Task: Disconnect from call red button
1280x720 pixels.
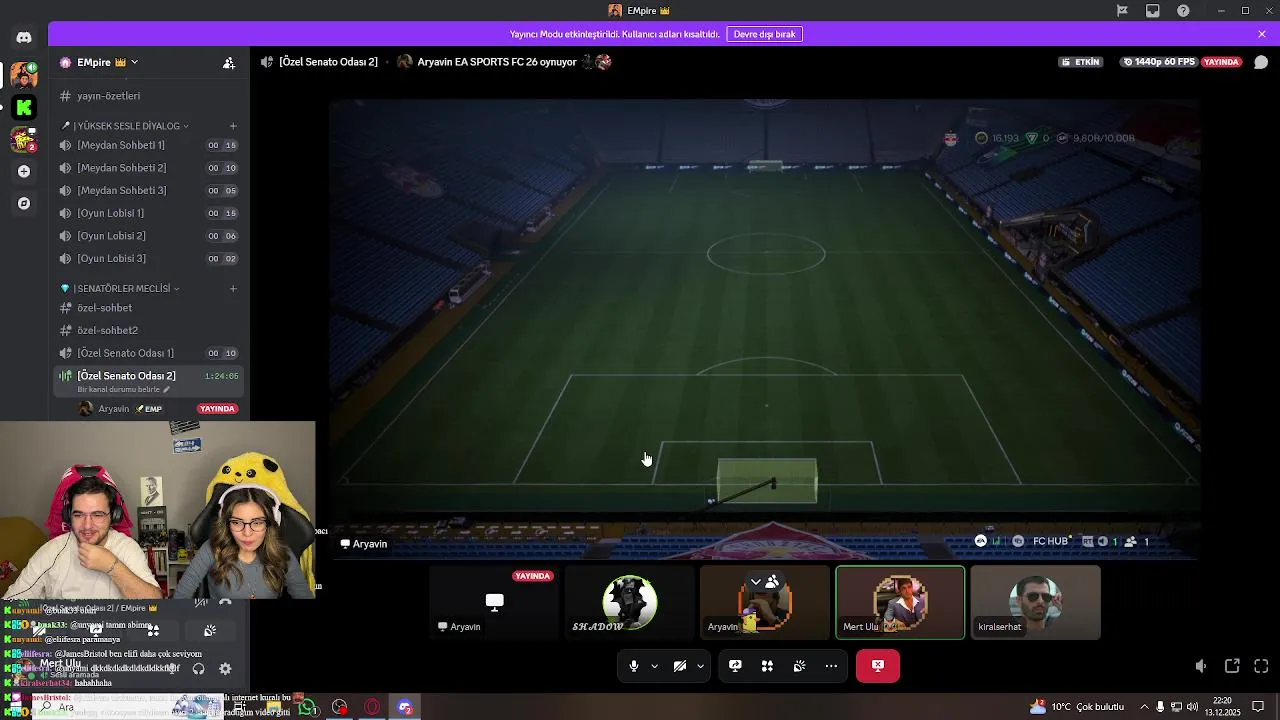Action: (x=878, y=666)
